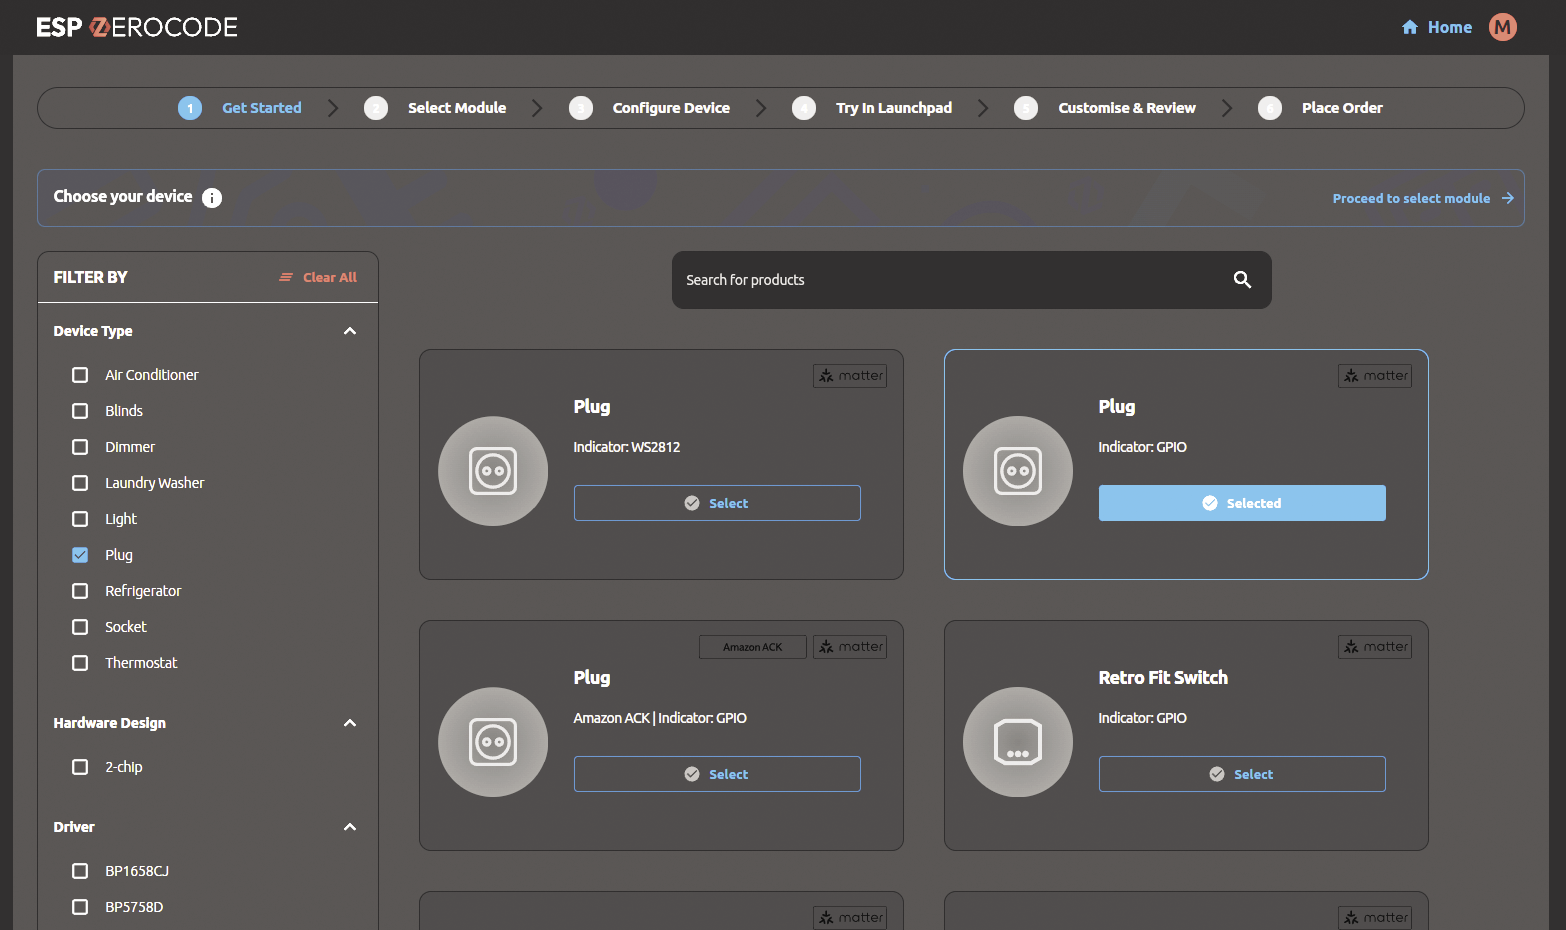Viewport: 1566px width, 930px height.
Task: Select the Amazon ACK Plug
Action: pos(717,774)
